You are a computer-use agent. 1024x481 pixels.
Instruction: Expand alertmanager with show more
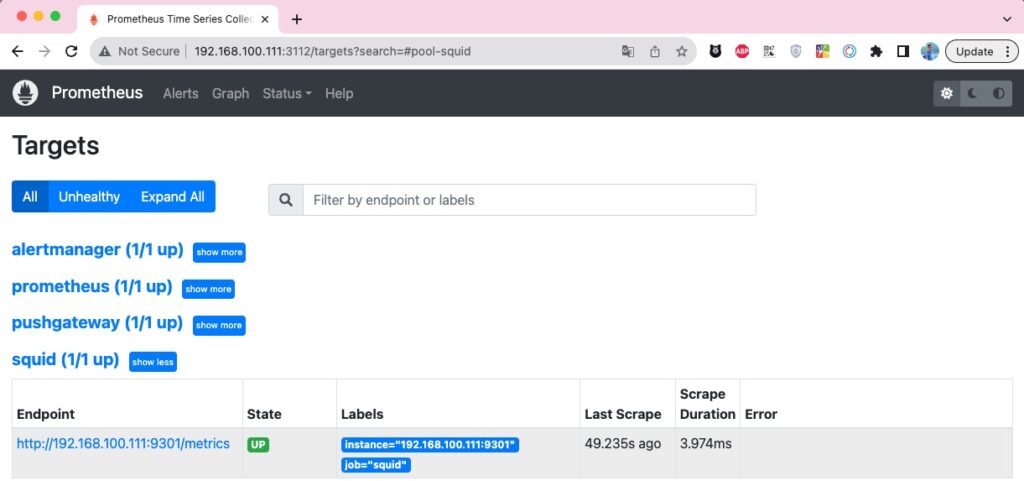point(219,253)
